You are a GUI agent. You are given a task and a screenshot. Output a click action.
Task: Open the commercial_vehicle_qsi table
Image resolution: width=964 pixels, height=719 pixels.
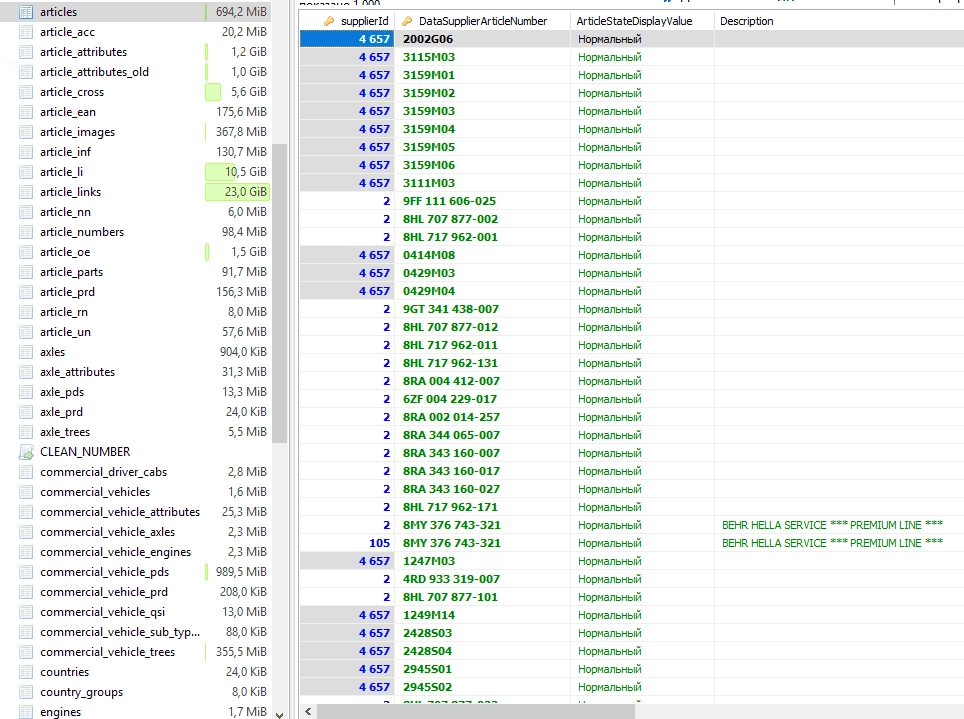point(103,611)
